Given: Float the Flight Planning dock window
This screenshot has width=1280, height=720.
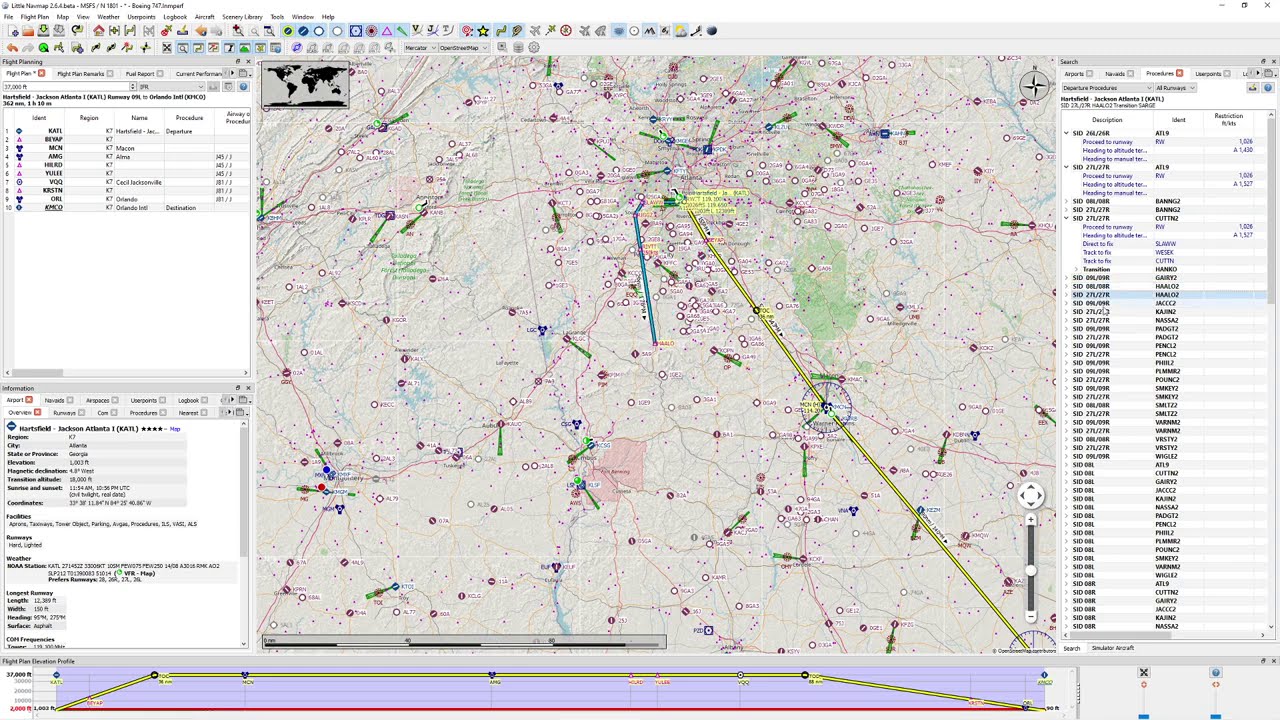Looking at the screenshot, I should [238, 62].
